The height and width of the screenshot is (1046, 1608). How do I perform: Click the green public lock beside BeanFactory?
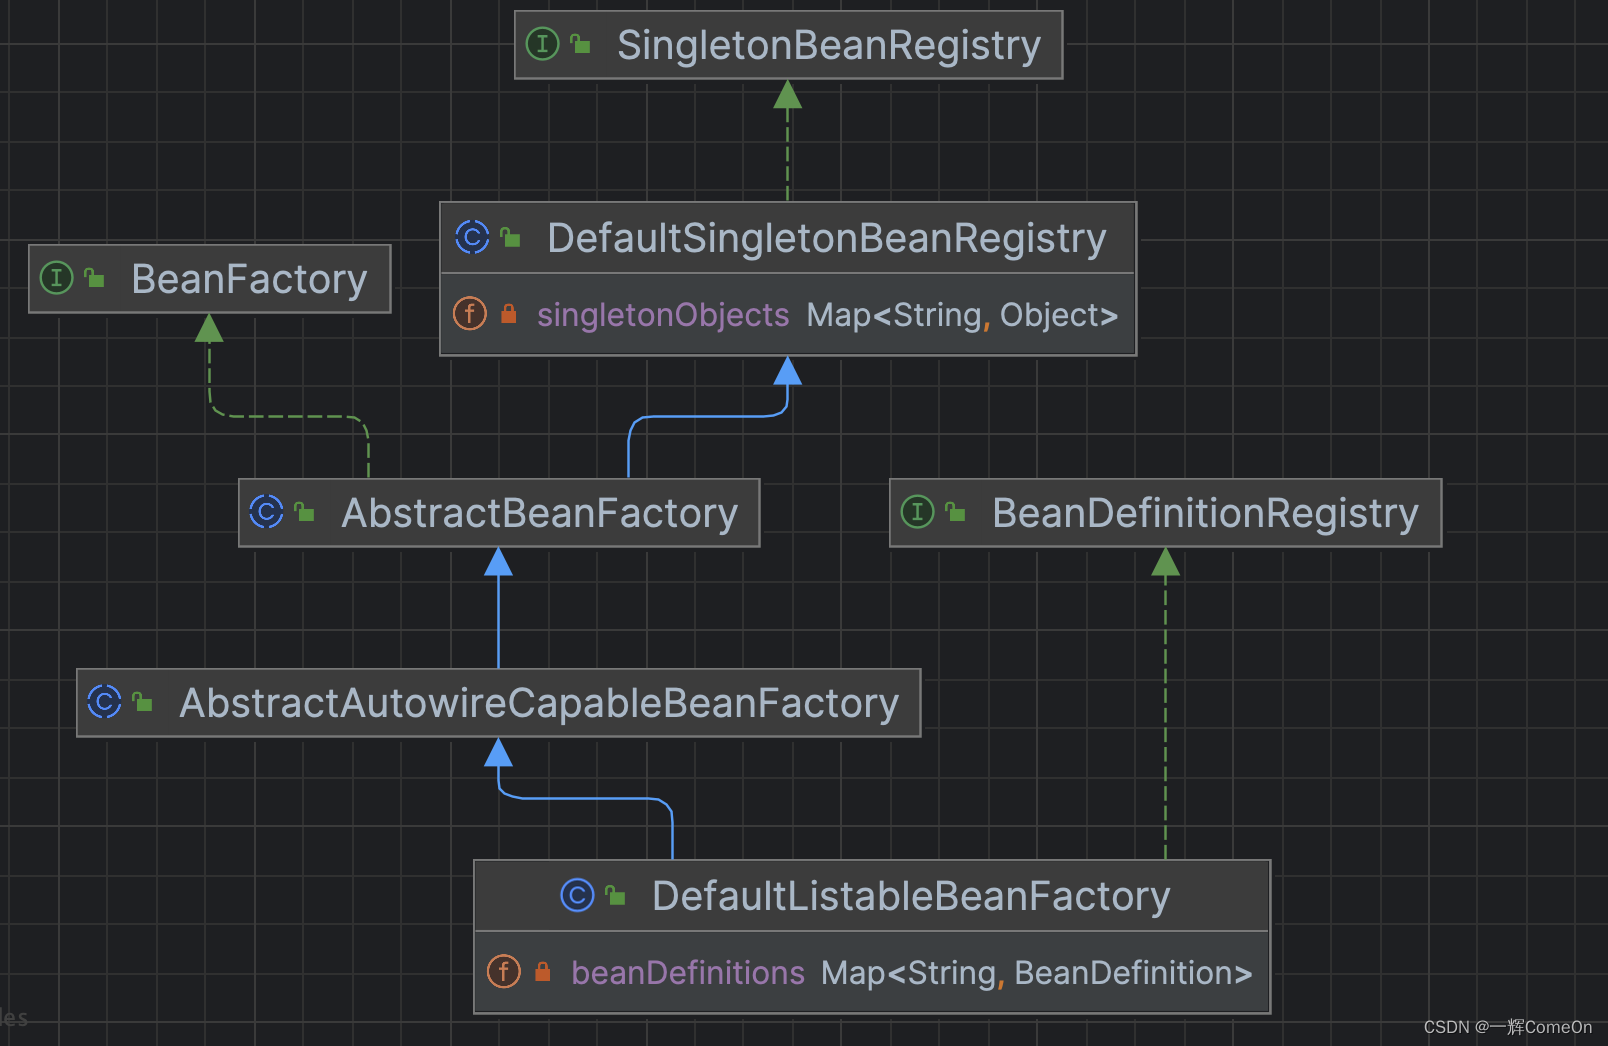[95, 279]
